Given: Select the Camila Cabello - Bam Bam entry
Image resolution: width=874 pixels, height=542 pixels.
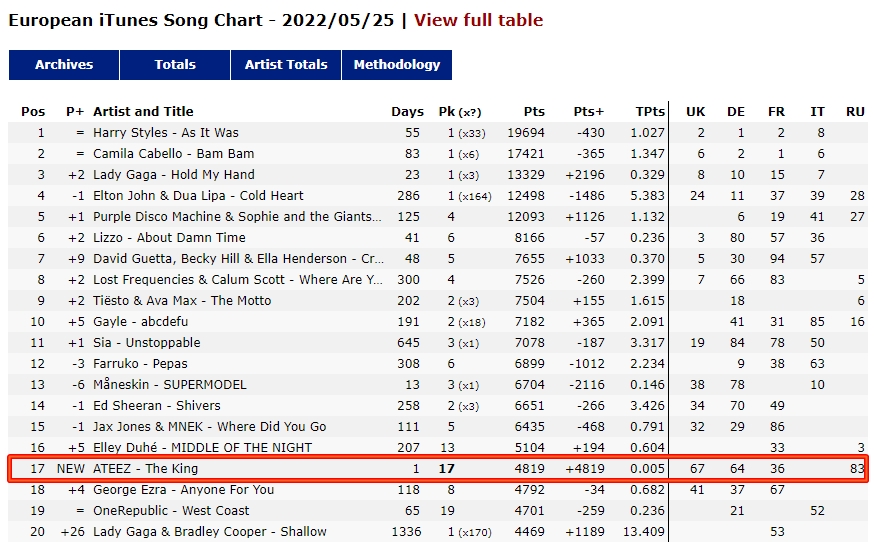Looking at the screenshot, I should click(173, 153).
